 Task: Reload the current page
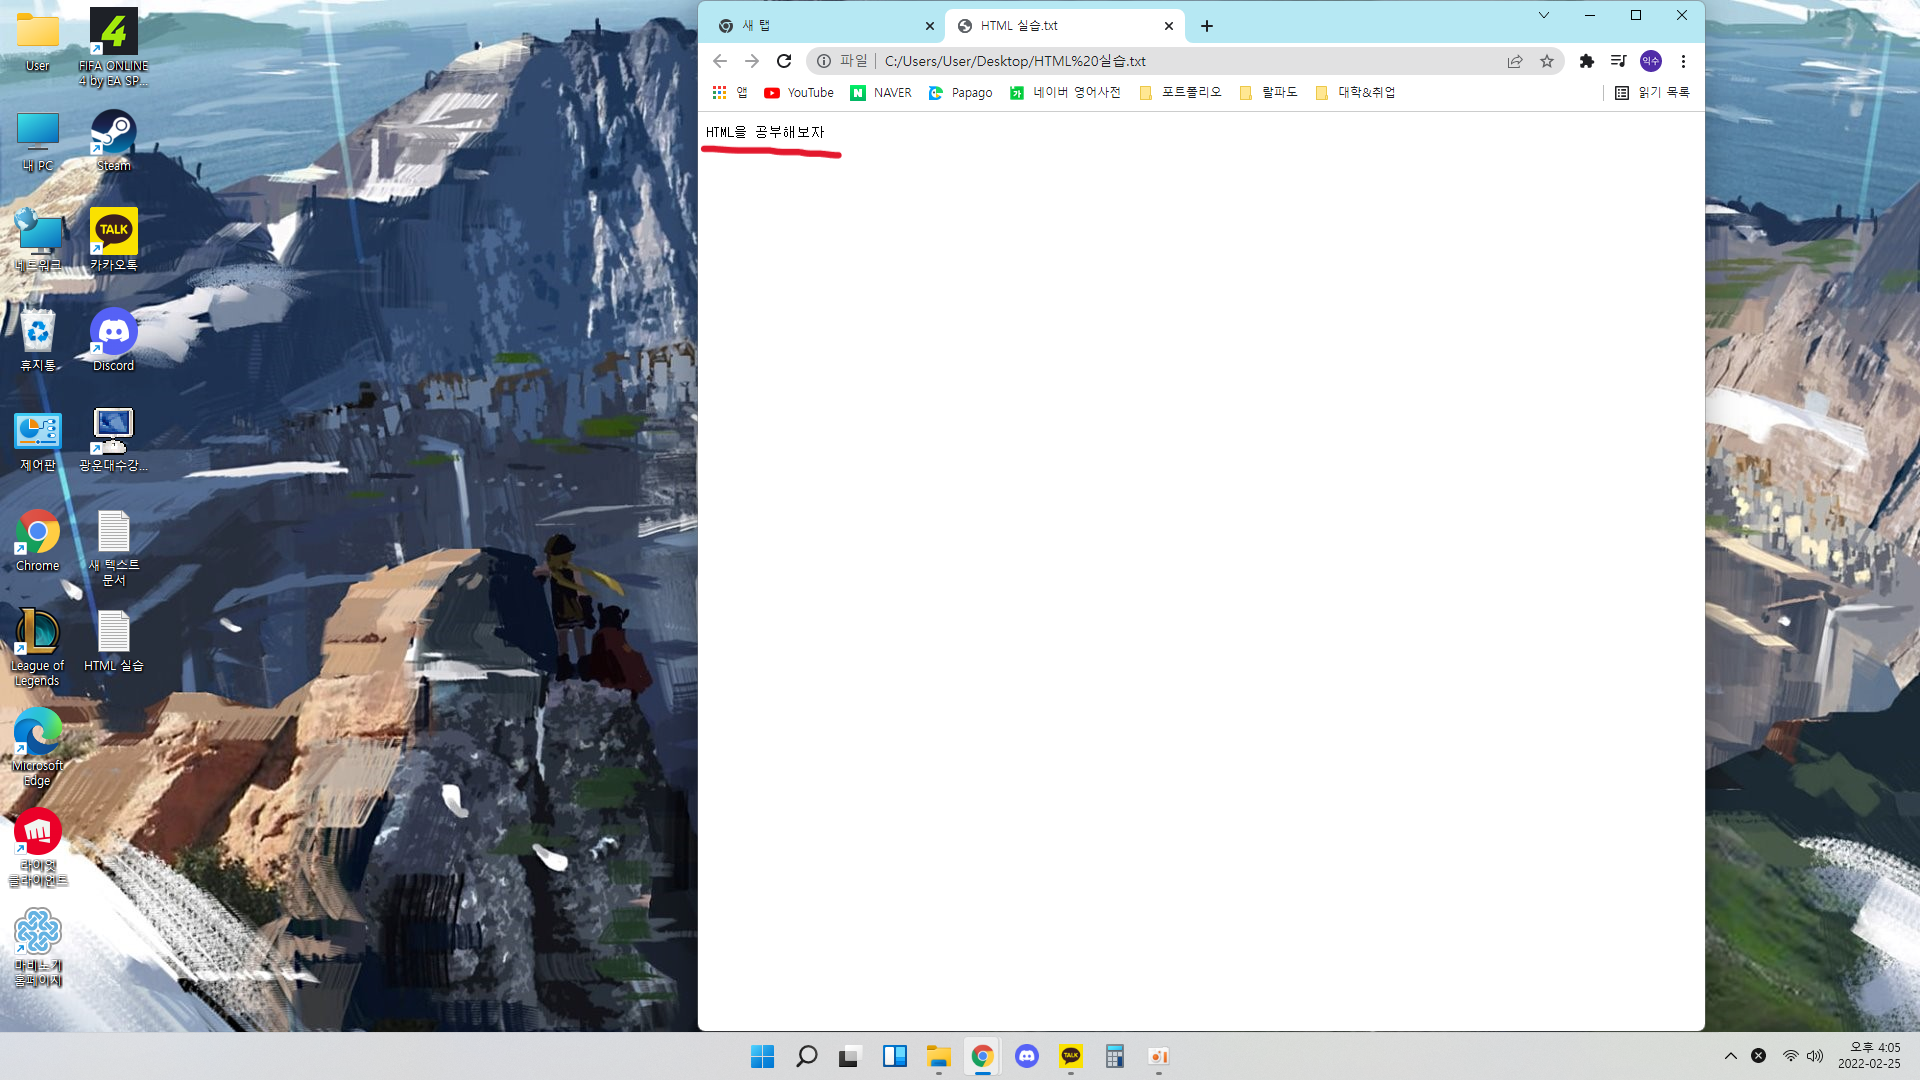coord(784,61)
